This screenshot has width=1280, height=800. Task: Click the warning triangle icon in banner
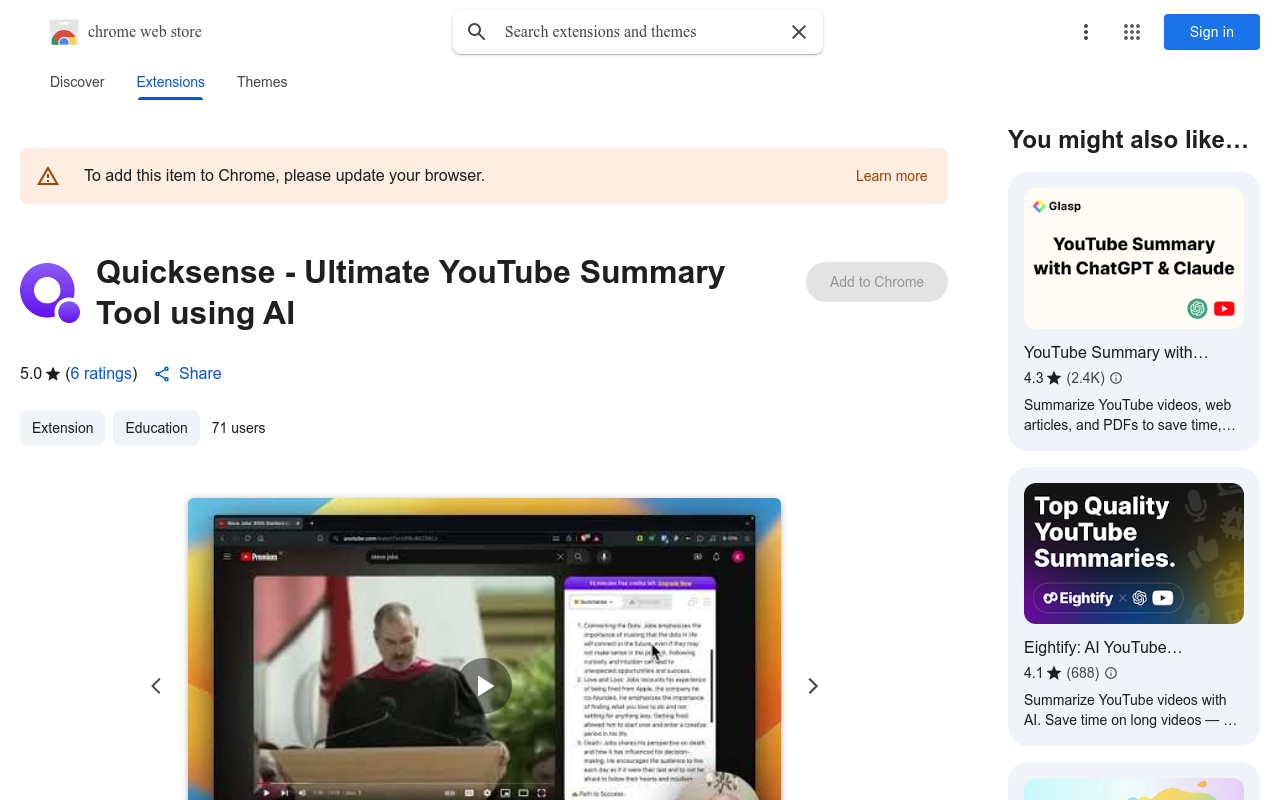tap(48, 176)
